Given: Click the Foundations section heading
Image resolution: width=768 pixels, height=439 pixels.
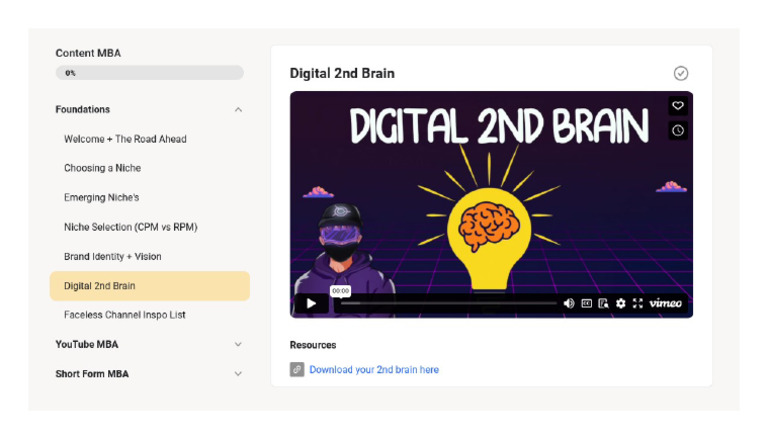Looking at the screenshot, I should click(83, 109).
